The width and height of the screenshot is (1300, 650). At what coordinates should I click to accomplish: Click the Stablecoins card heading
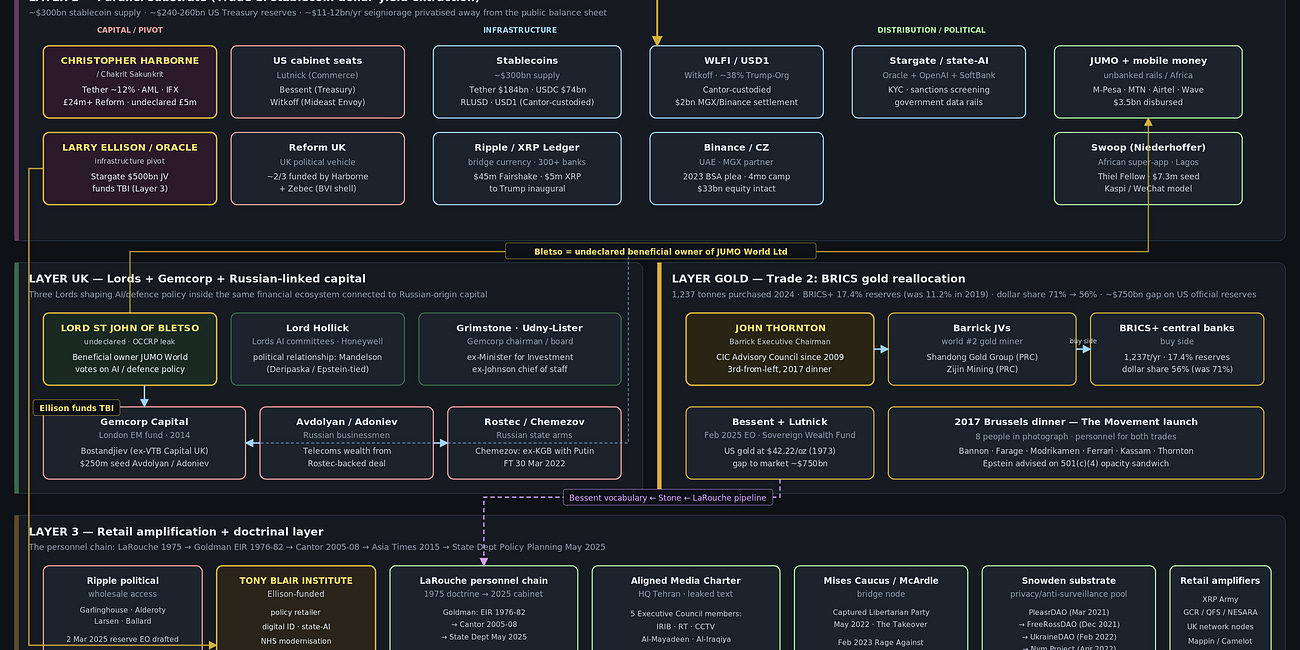pyautogui.click(x=527, y=61)
